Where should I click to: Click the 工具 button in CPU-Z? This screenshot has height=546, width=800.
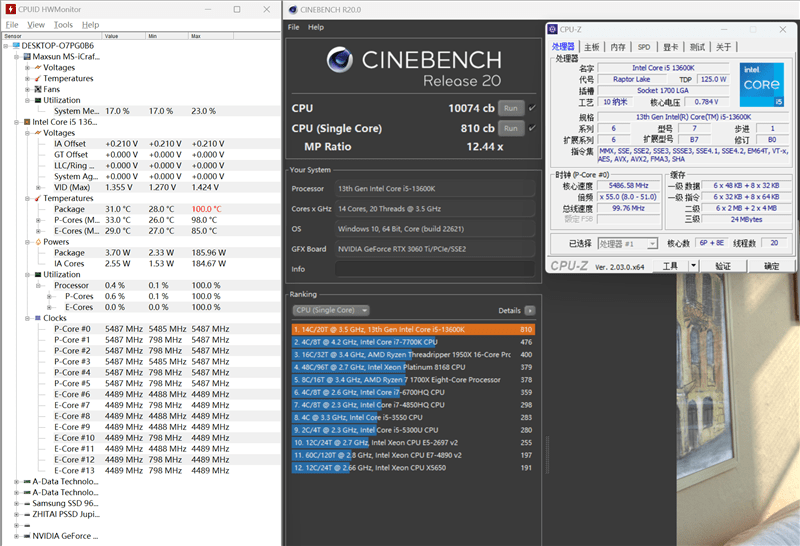click(x=670, y=266)
